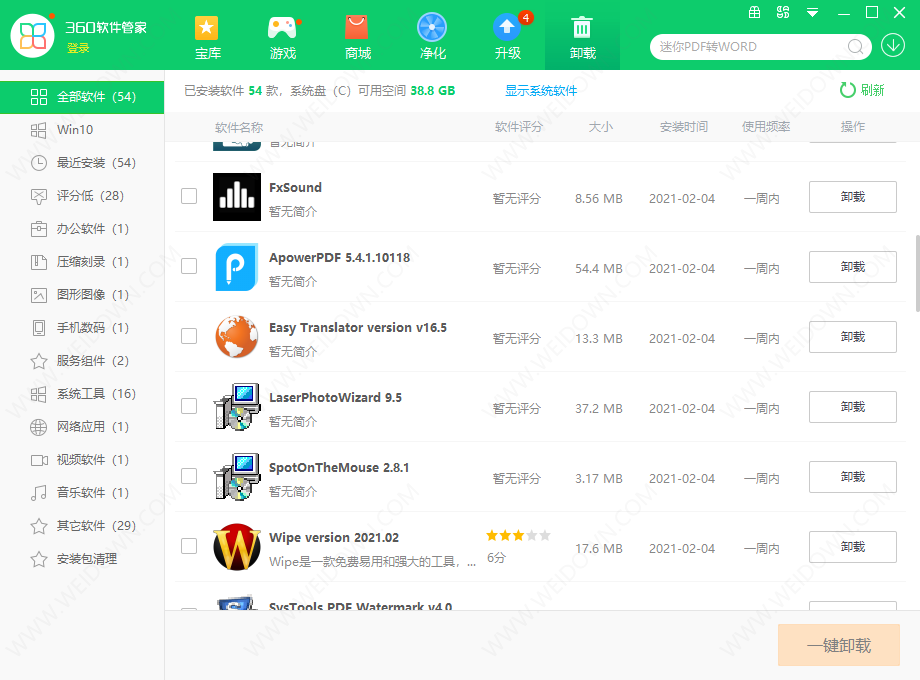Select 图形图像 (1) category
The image size is (920, 680).
click(82, 295)
